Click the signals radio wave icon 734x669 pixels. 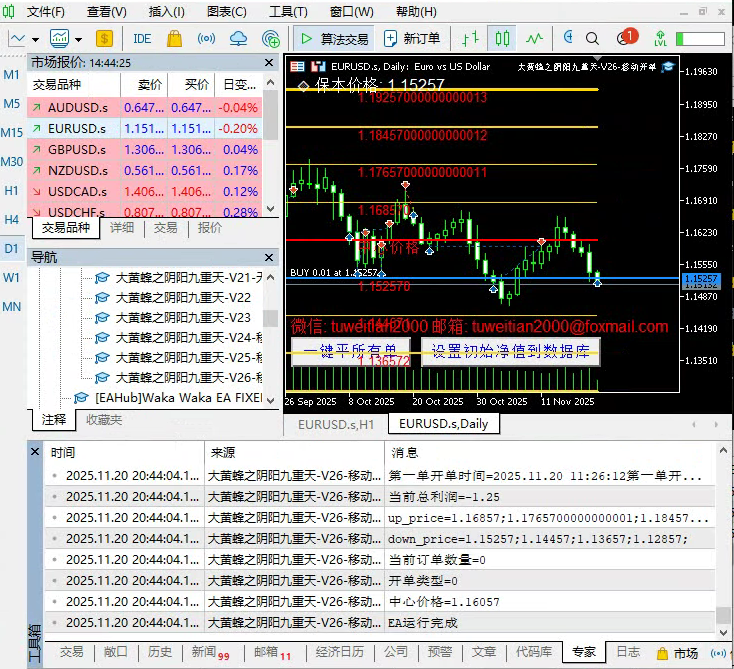coord(206,39)
